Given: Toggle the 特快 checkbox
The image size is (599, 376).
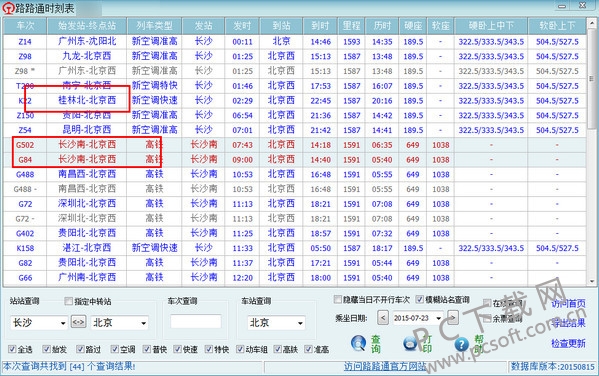Looking at the screenshot, I should 208,349.
